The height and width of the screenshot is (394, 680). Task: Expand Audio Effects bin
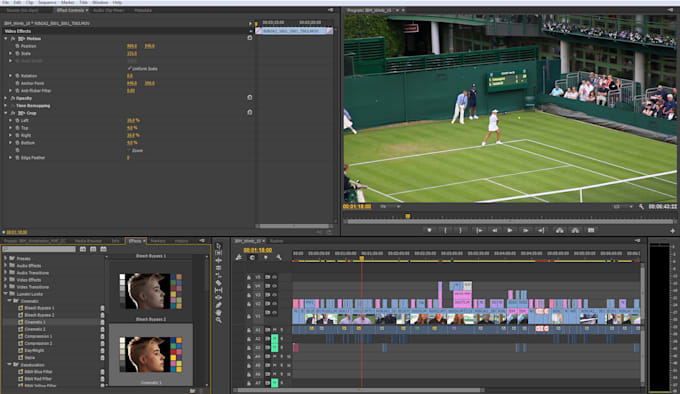6,266
